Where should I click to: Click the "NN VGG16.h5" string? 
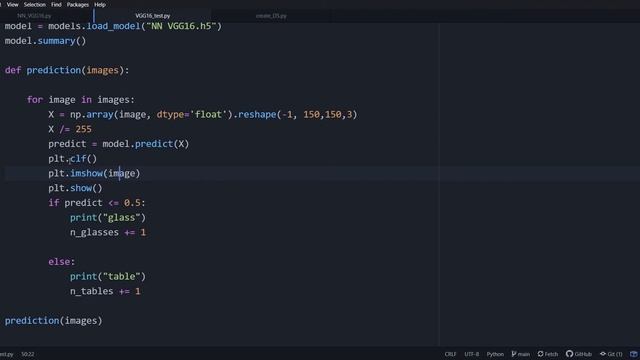click(x=181, y=26)
